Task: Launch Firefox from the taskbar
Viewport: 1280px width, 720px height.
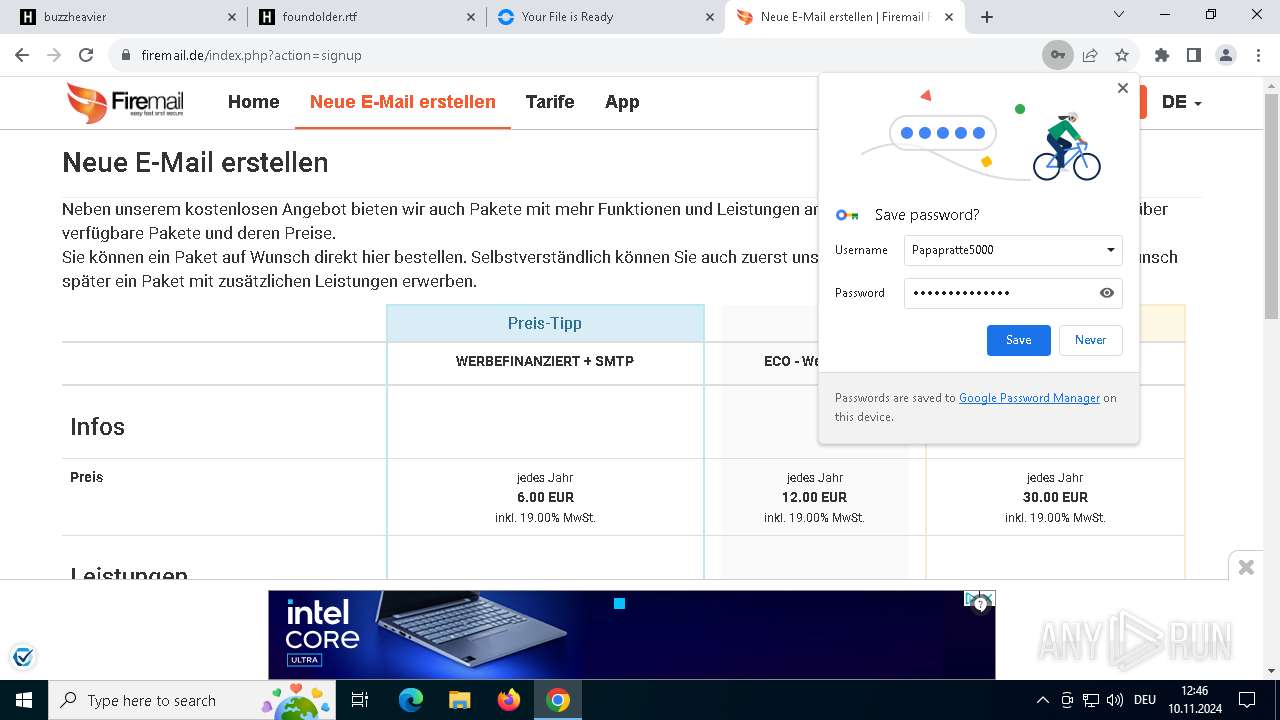Action: click(x=509, y=700)
